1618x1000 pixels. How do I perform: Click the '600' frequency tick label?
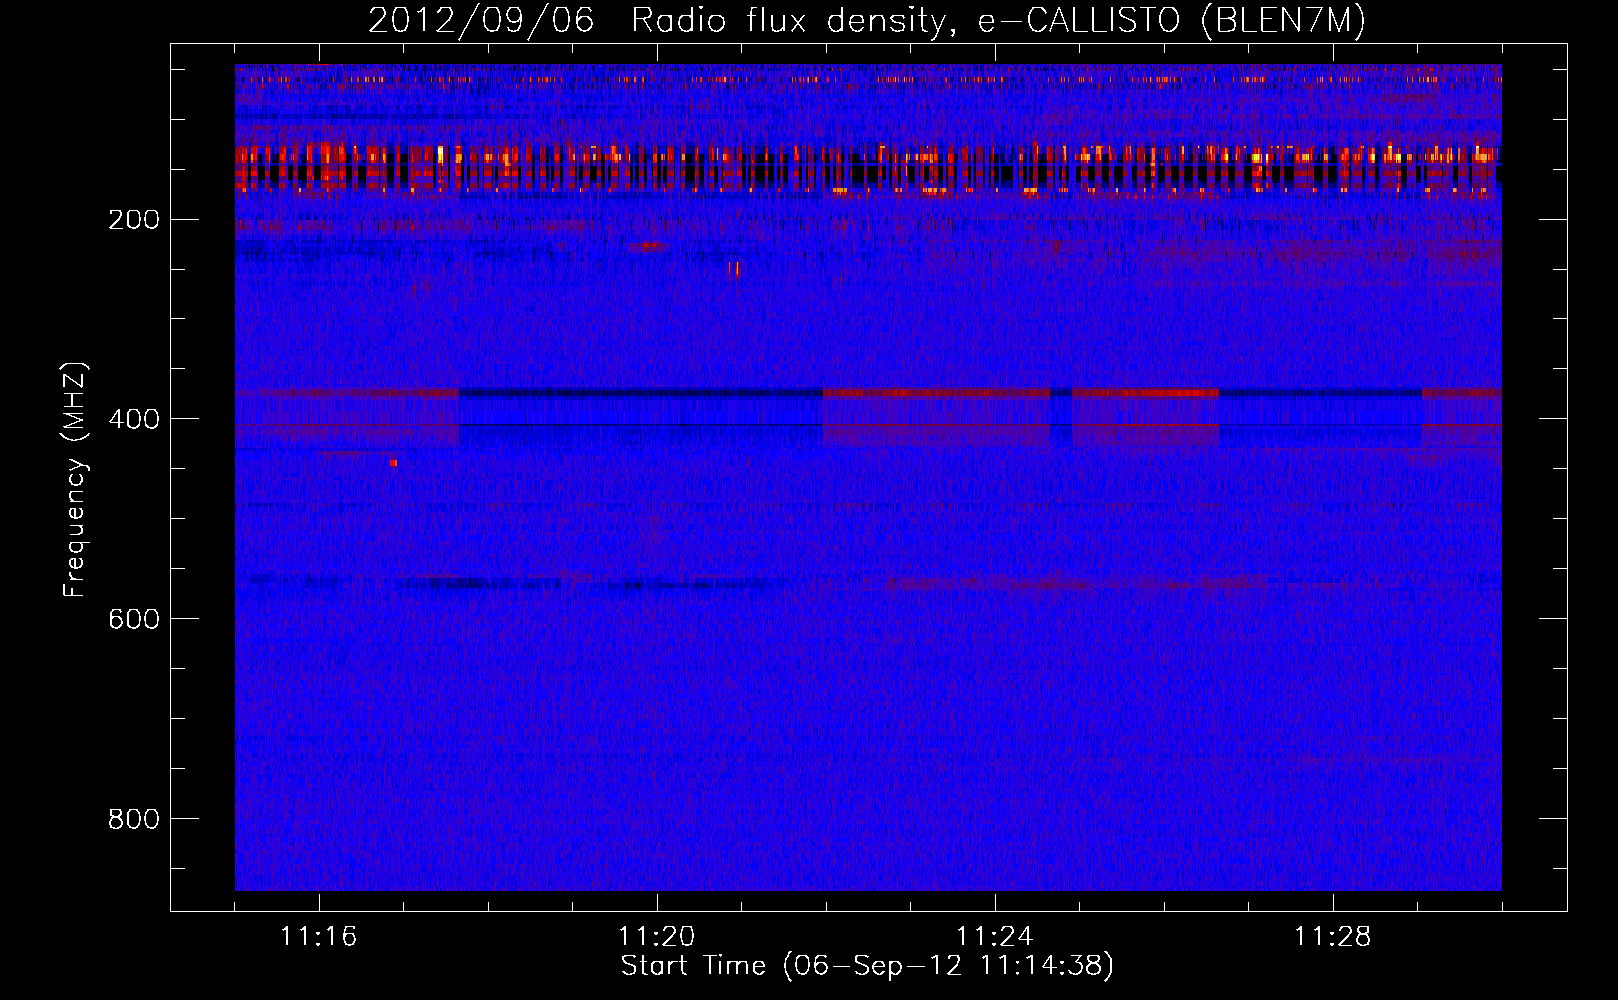pyautogui.click(x=133, y=619)
